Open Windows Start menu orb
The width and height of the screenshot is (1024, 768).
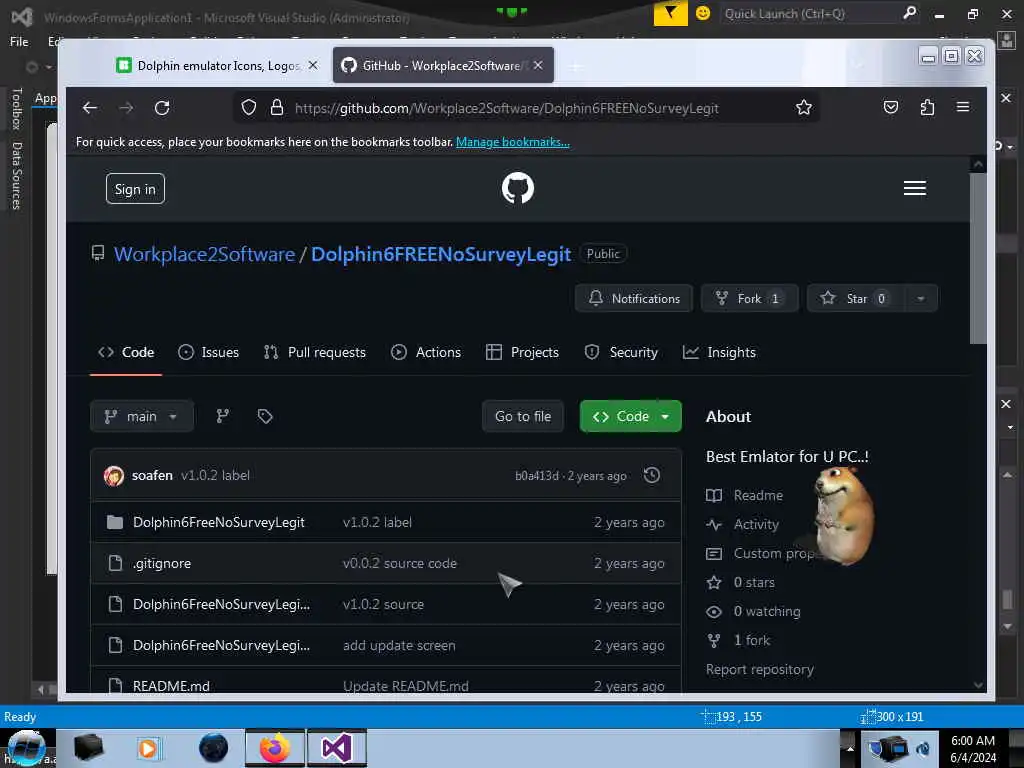point(26,748)
